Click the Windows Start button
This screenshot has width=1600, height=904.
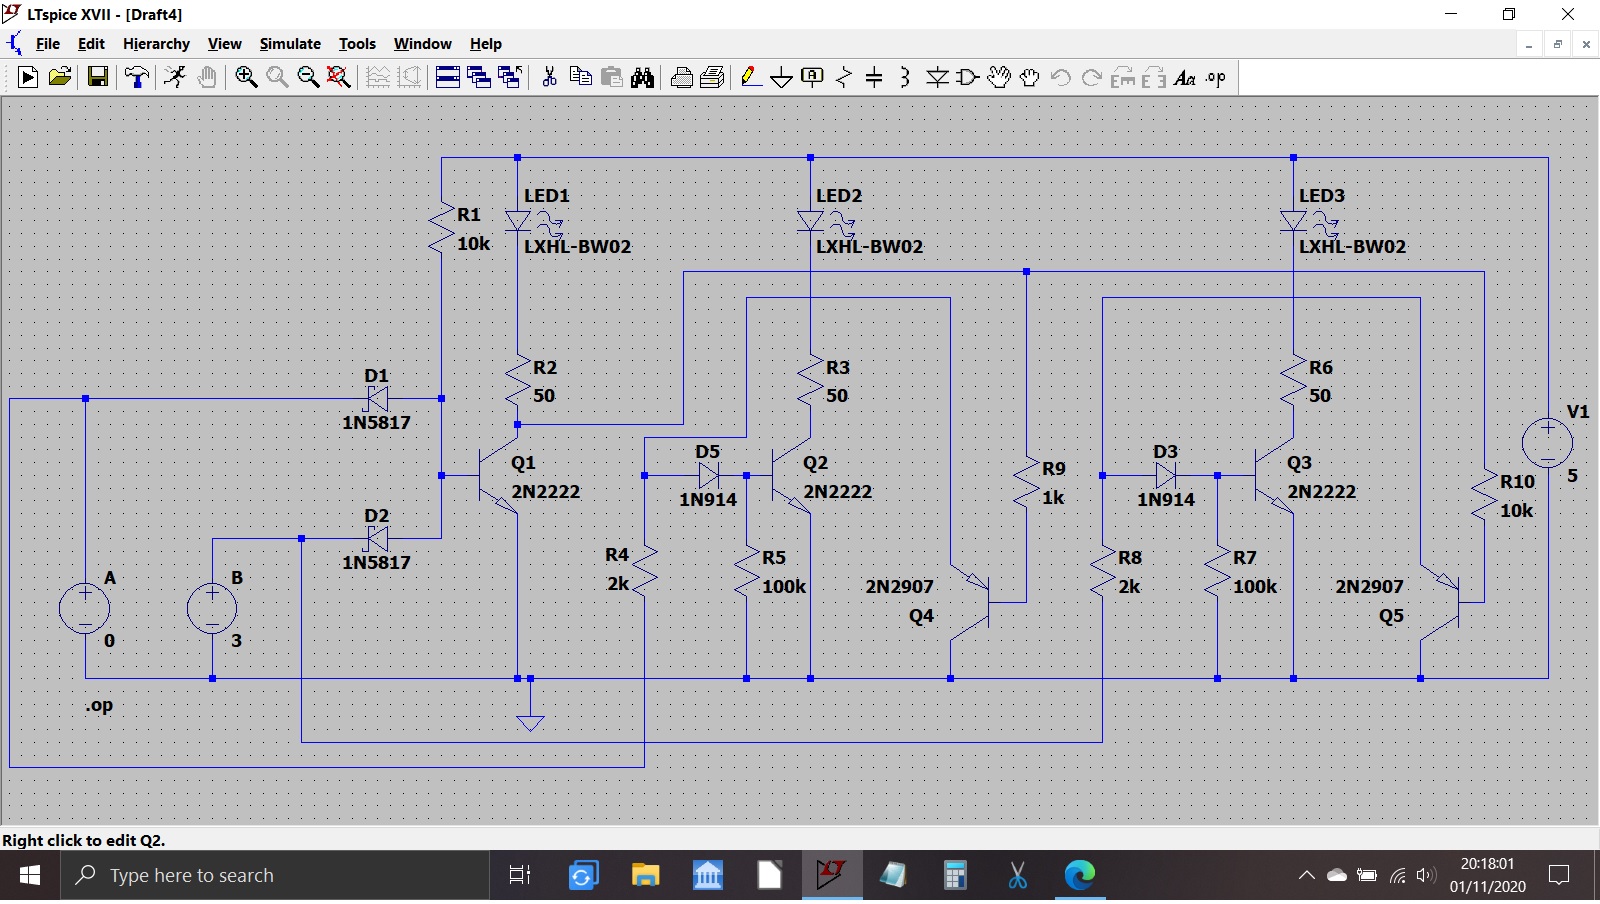click(30, 876)
